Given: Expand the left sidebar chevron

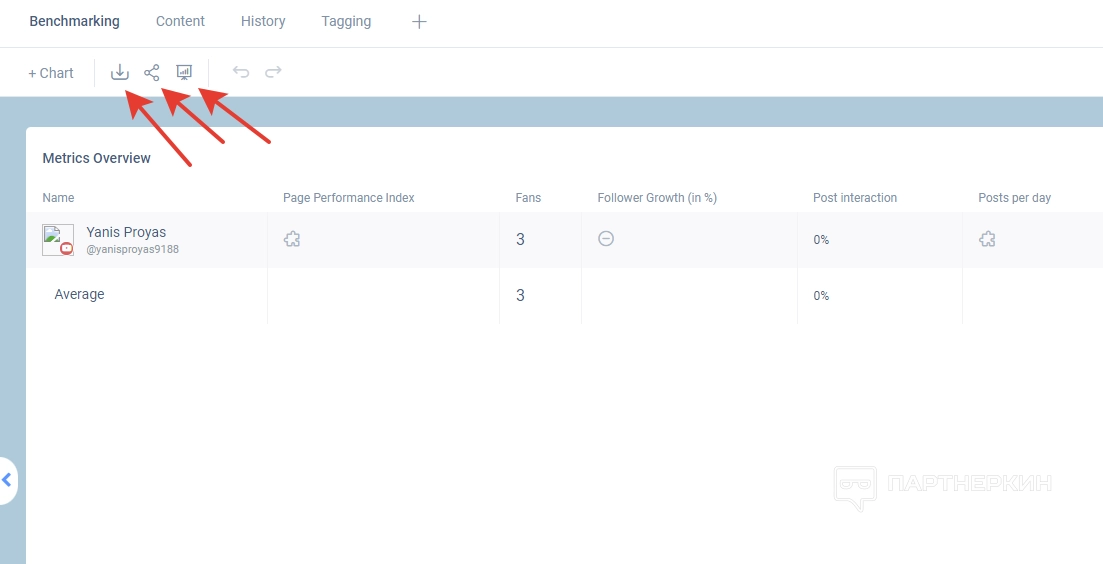Looking at the screenshot, I should click(8, 481).
